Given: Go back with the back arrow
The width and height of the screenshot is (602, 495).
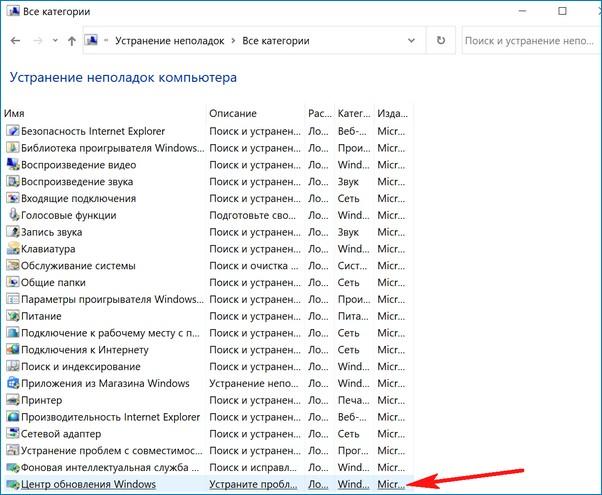Looking at the screenshot, I should click(15, 41).
